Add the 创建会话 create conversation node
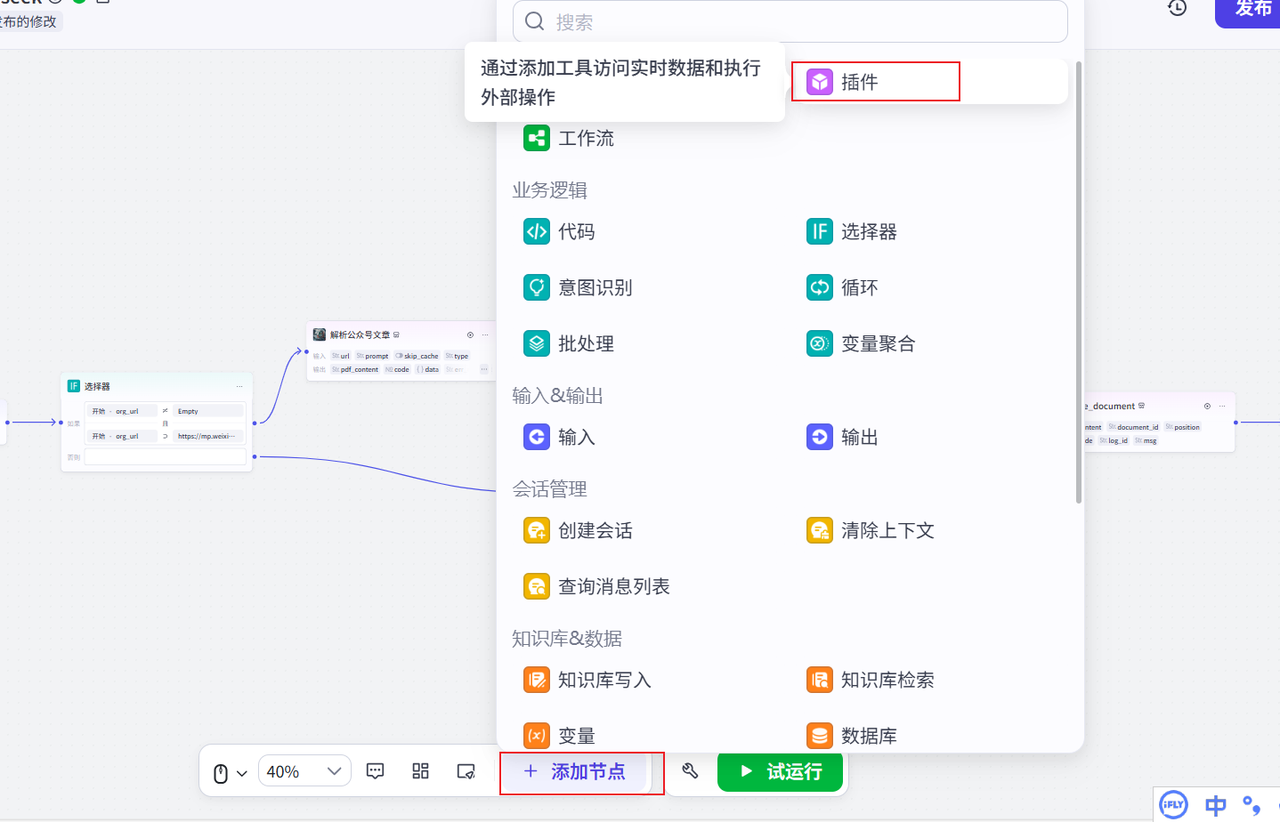 (x=578, y=530)
